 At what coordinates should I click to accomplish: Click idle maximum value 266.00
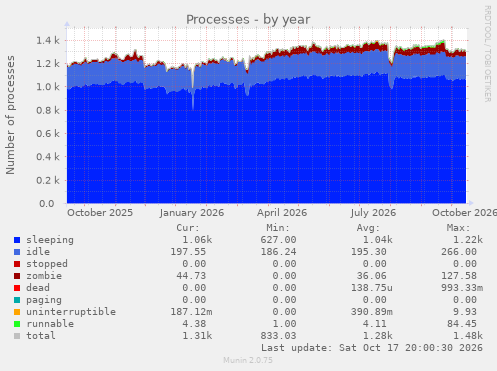[459, 252]
